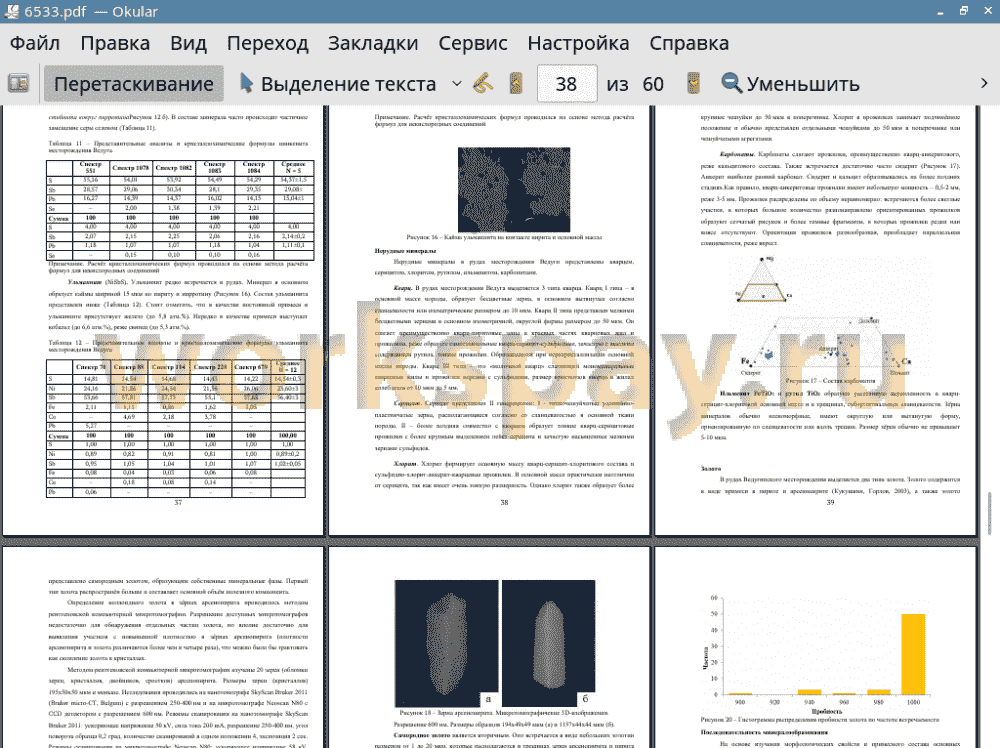Click the page numbered 39
Image resolution: width=1000 pixels, height=748 pixels.
coord(816,320)
